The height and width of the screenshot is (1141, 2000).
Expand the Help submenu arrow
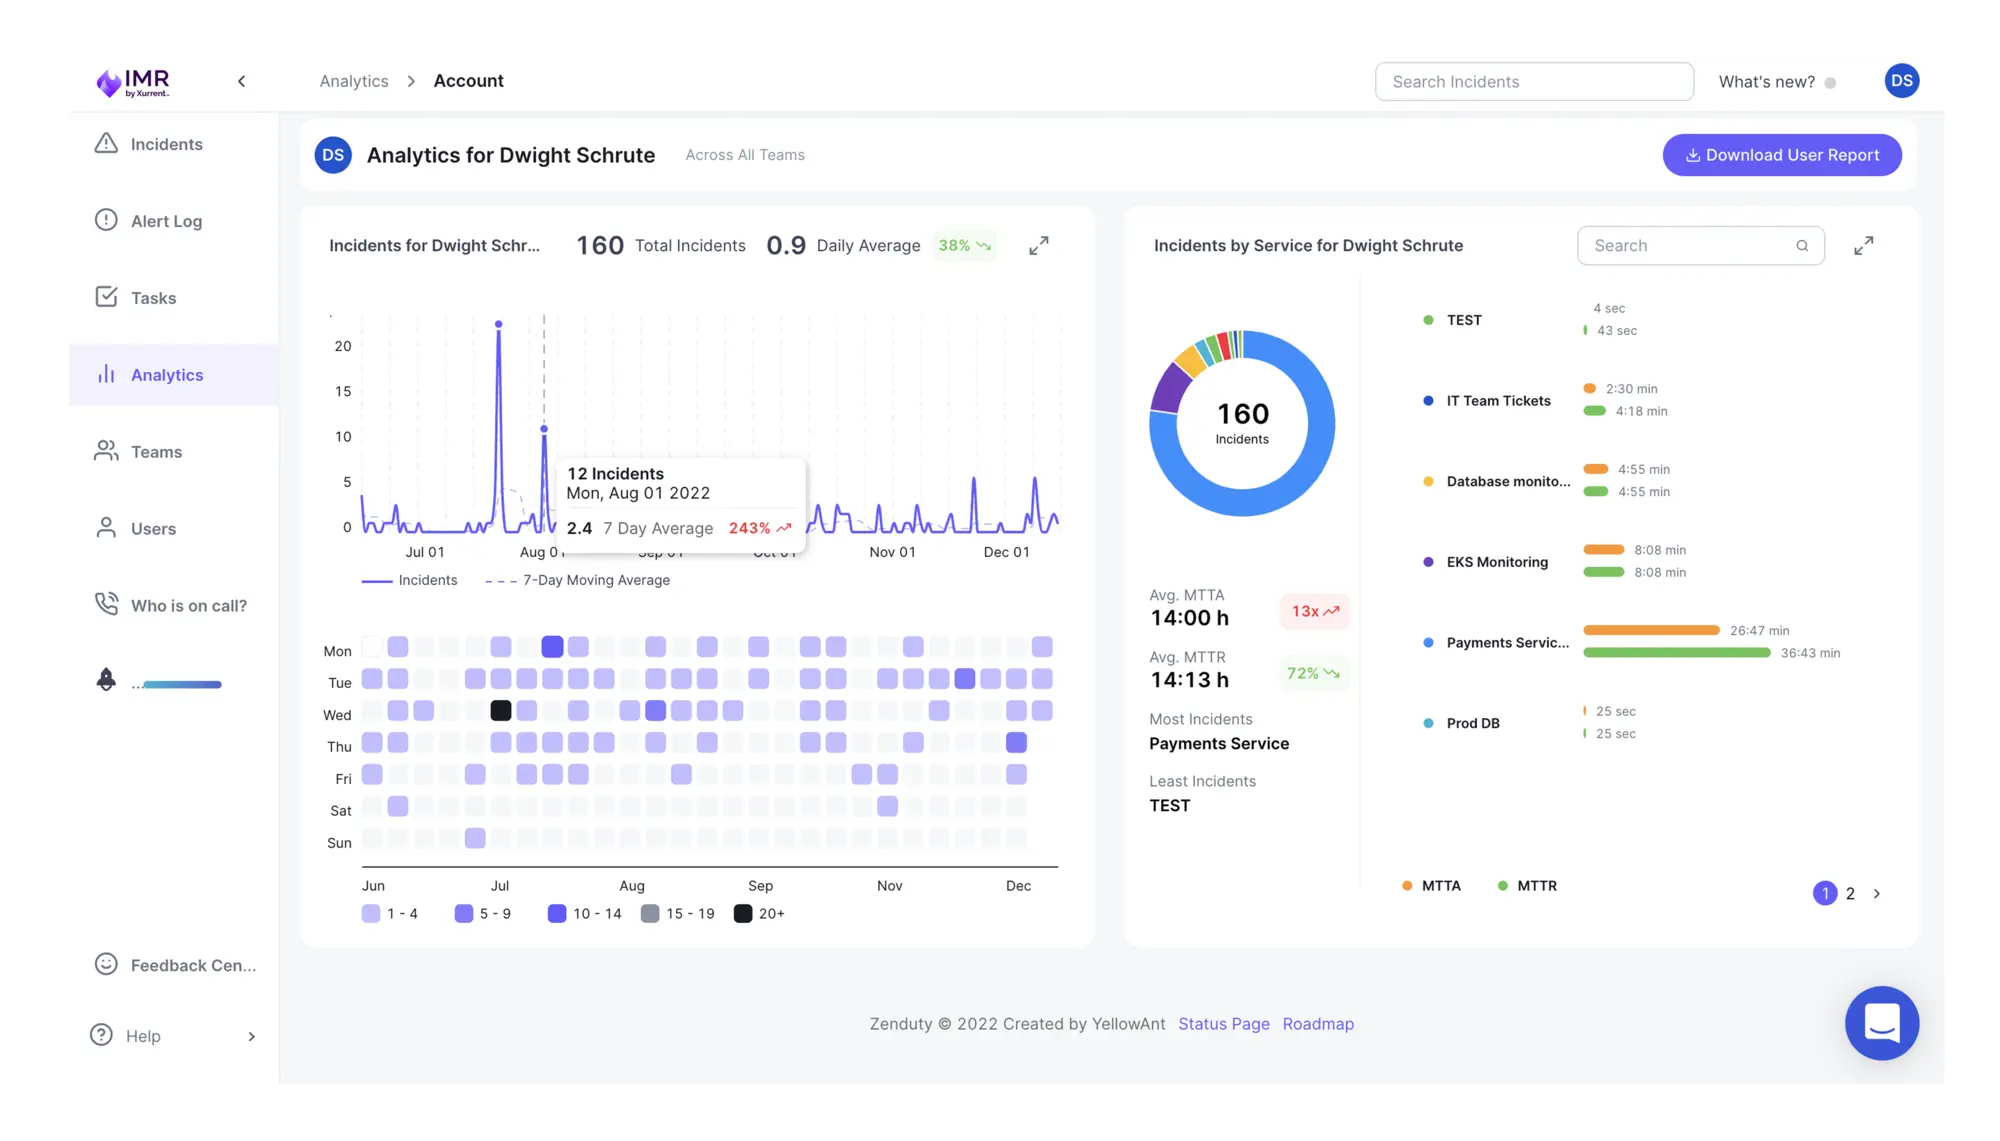[251, 1037]
